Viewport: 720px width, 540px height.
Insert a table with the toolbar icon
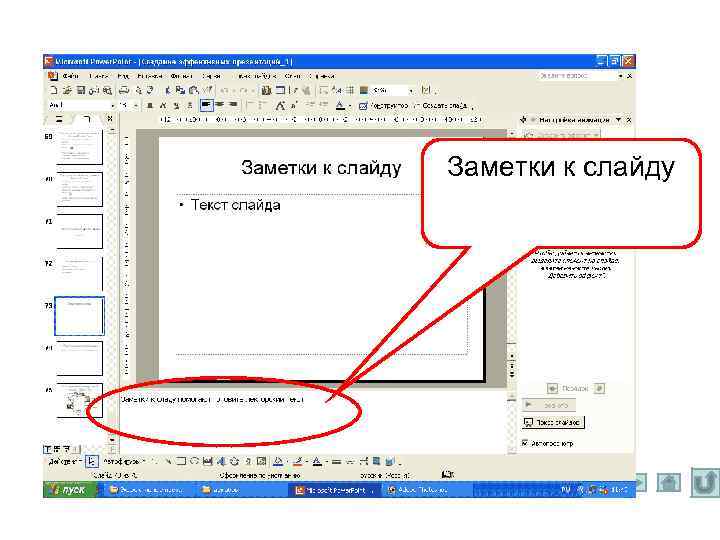click(280, 90)
